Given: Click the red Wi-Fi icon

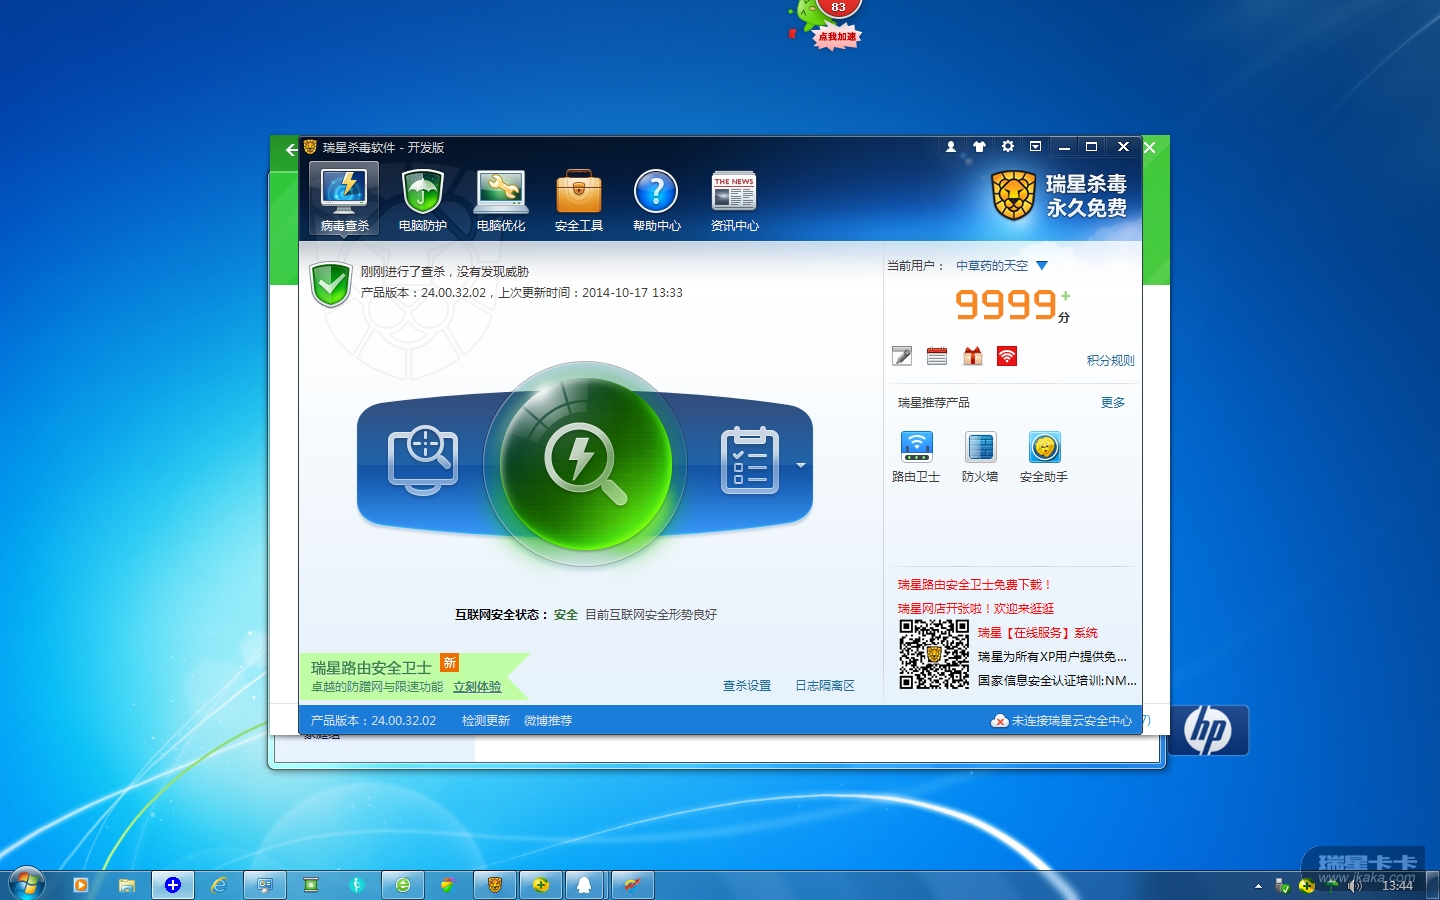Looking at the screenshot, I should pyautogui.click(x=1007, y=356).
